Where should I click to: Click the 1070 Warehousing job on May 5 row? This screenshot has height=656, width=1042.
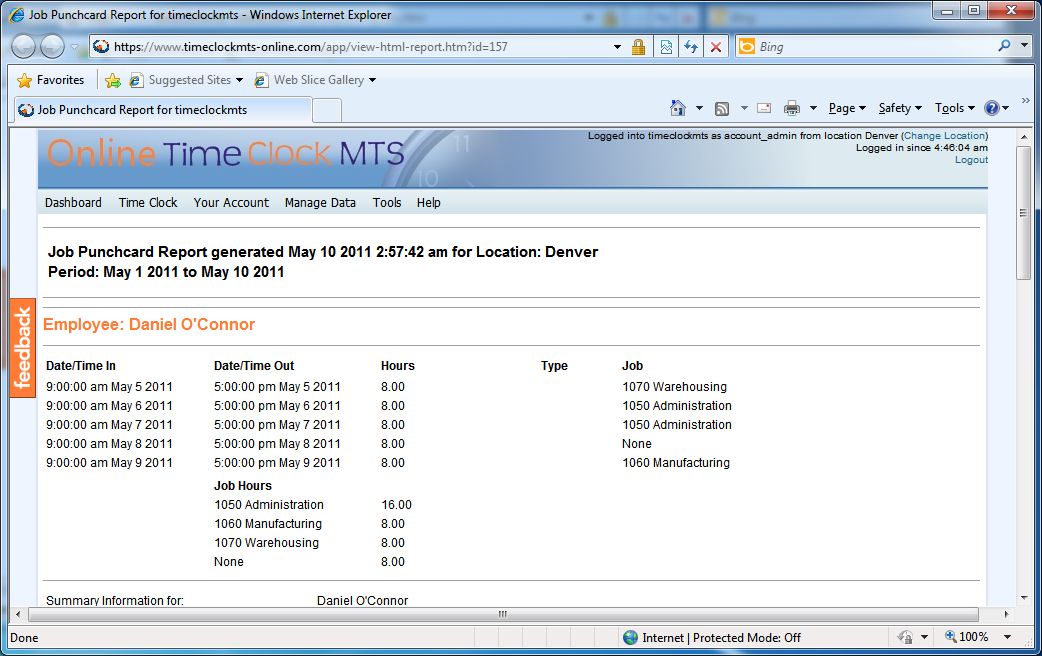(675, 387)
